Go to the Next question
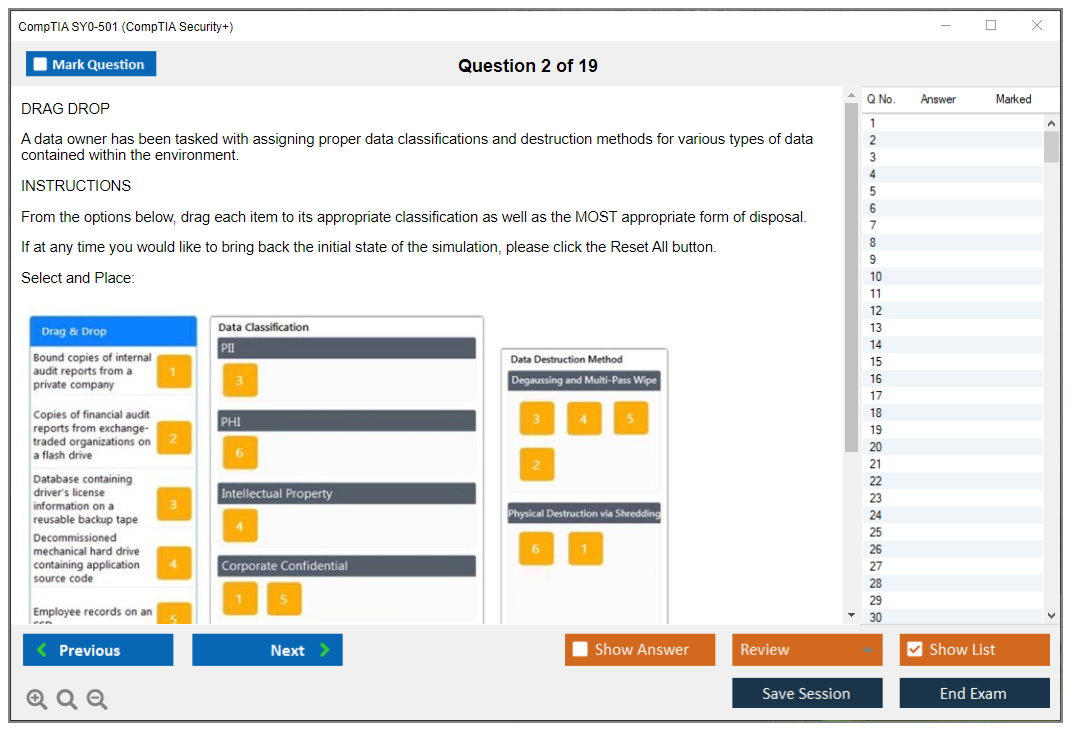This screenshot has width=1075, height=735. tap(267, 650)
